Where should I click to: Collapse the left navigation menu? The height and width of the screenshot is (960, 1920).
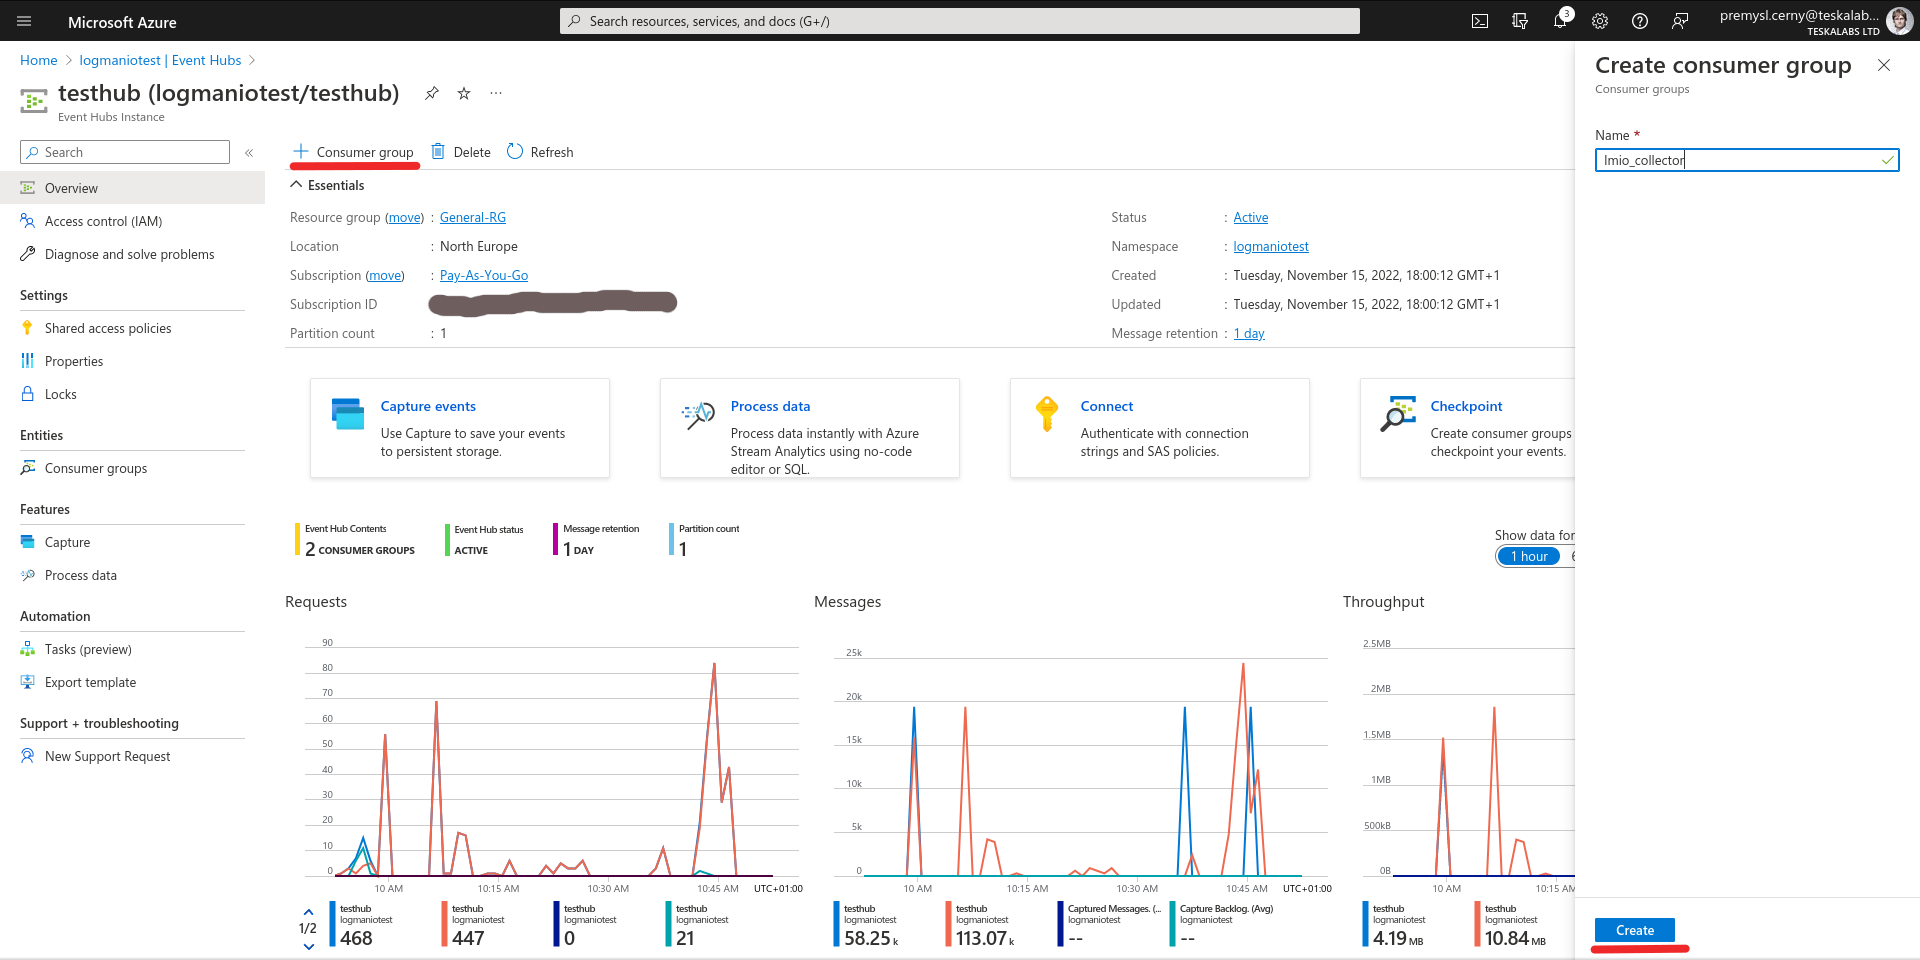point(249,152)
